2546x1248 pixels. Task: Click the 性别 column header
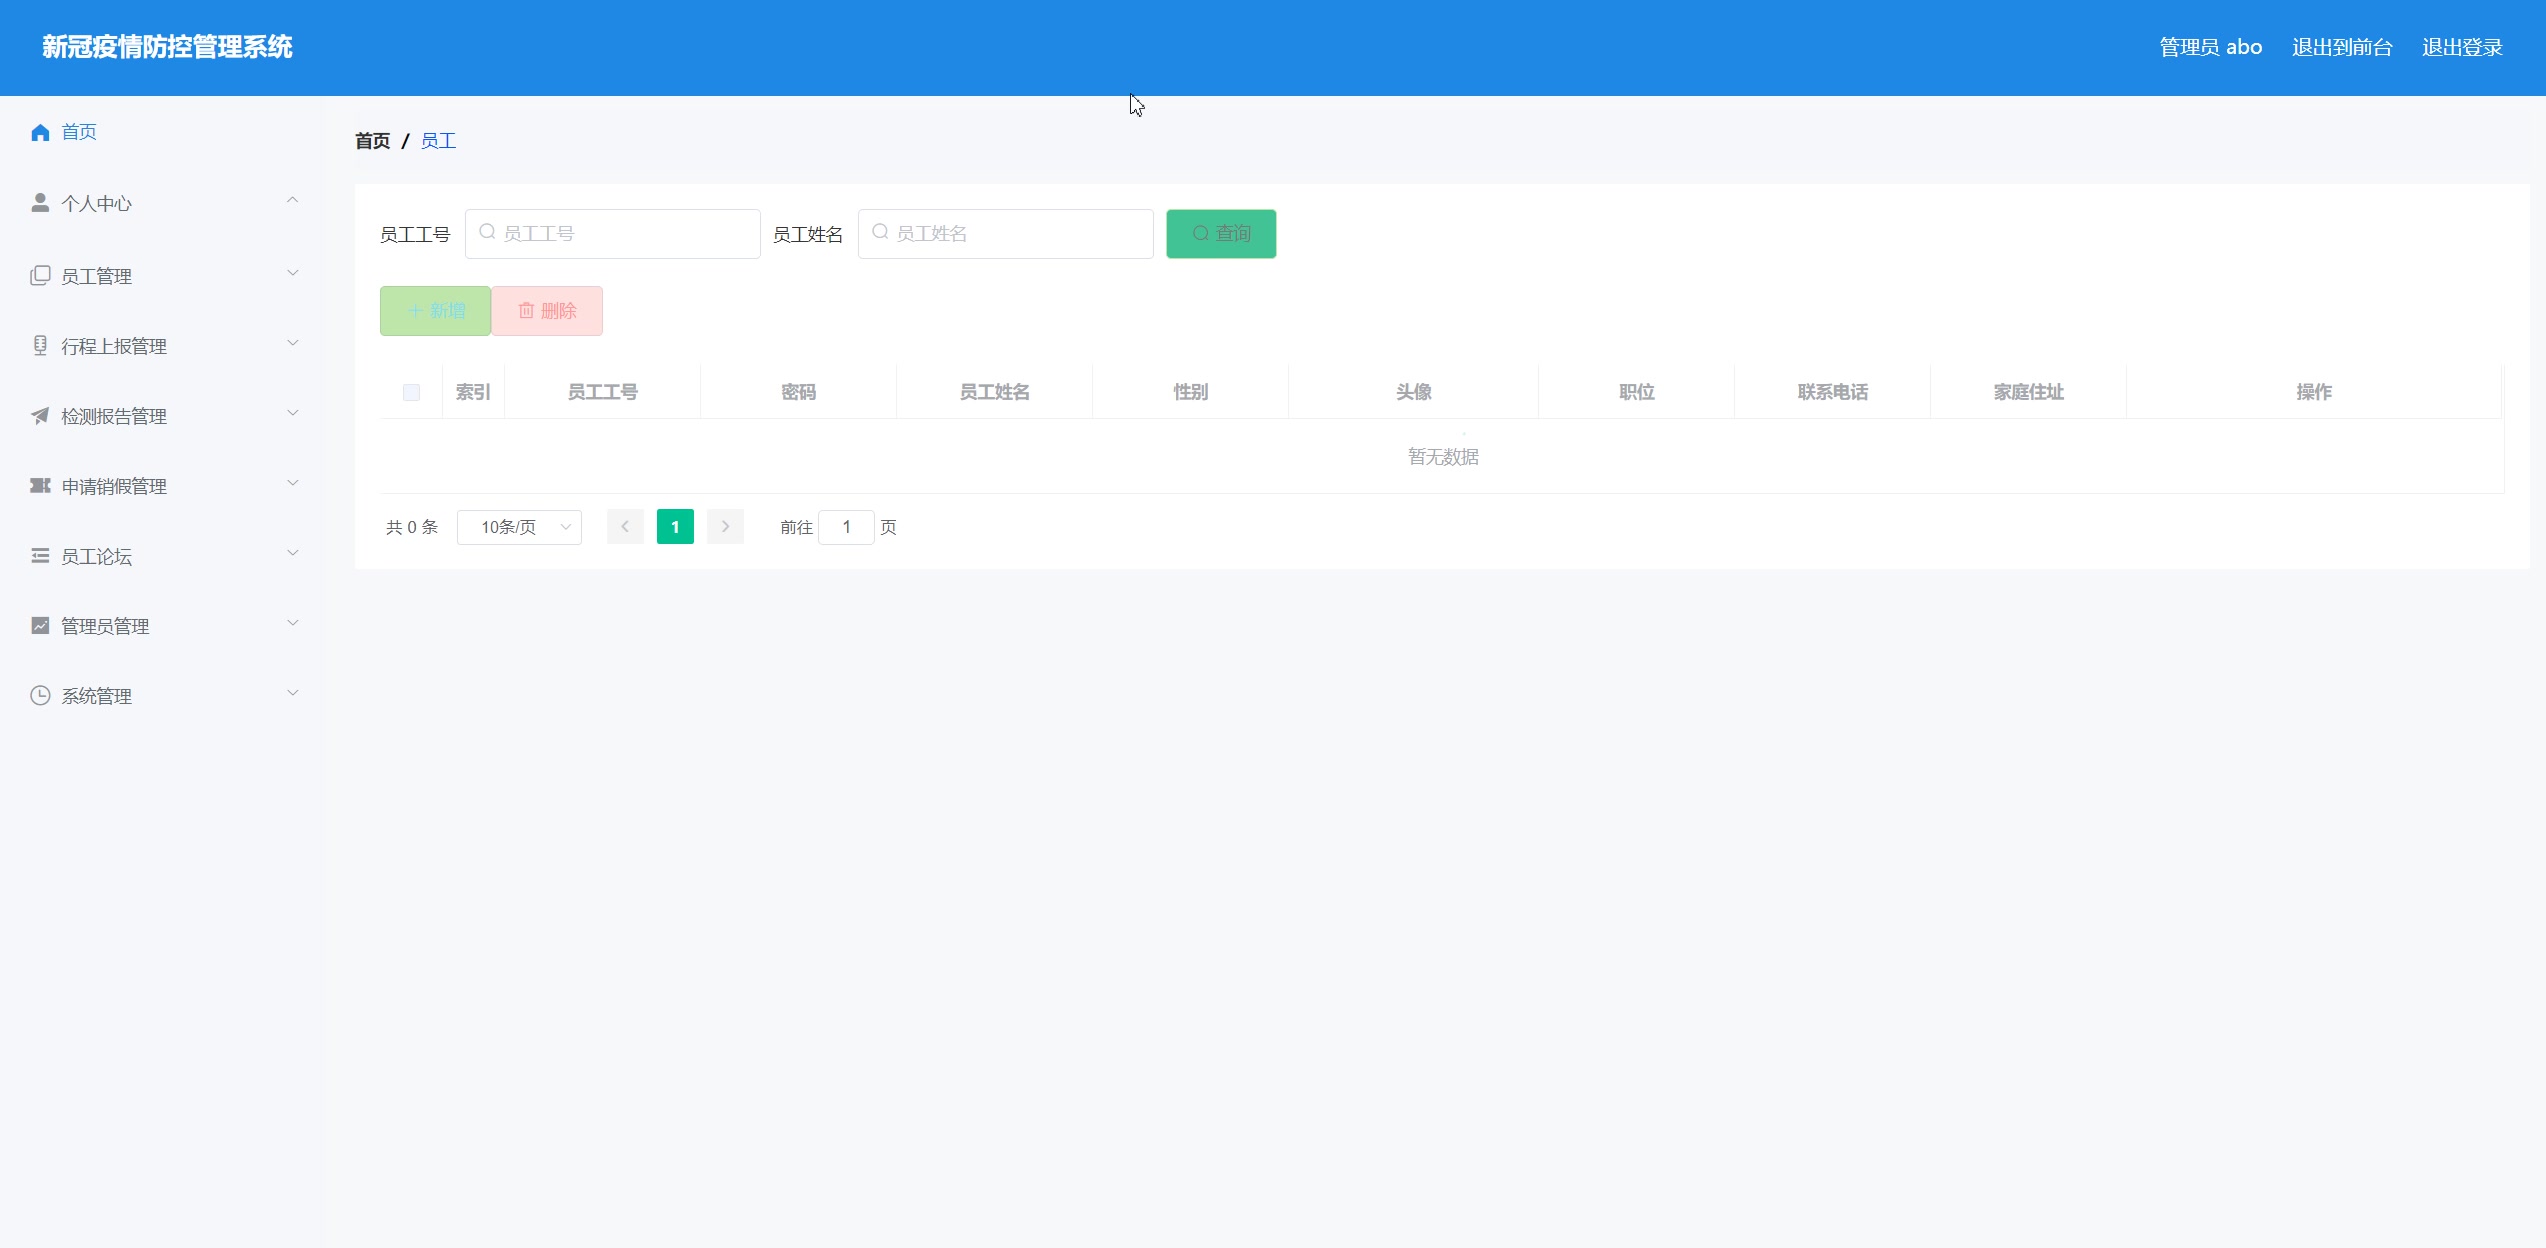[1191, 392]
